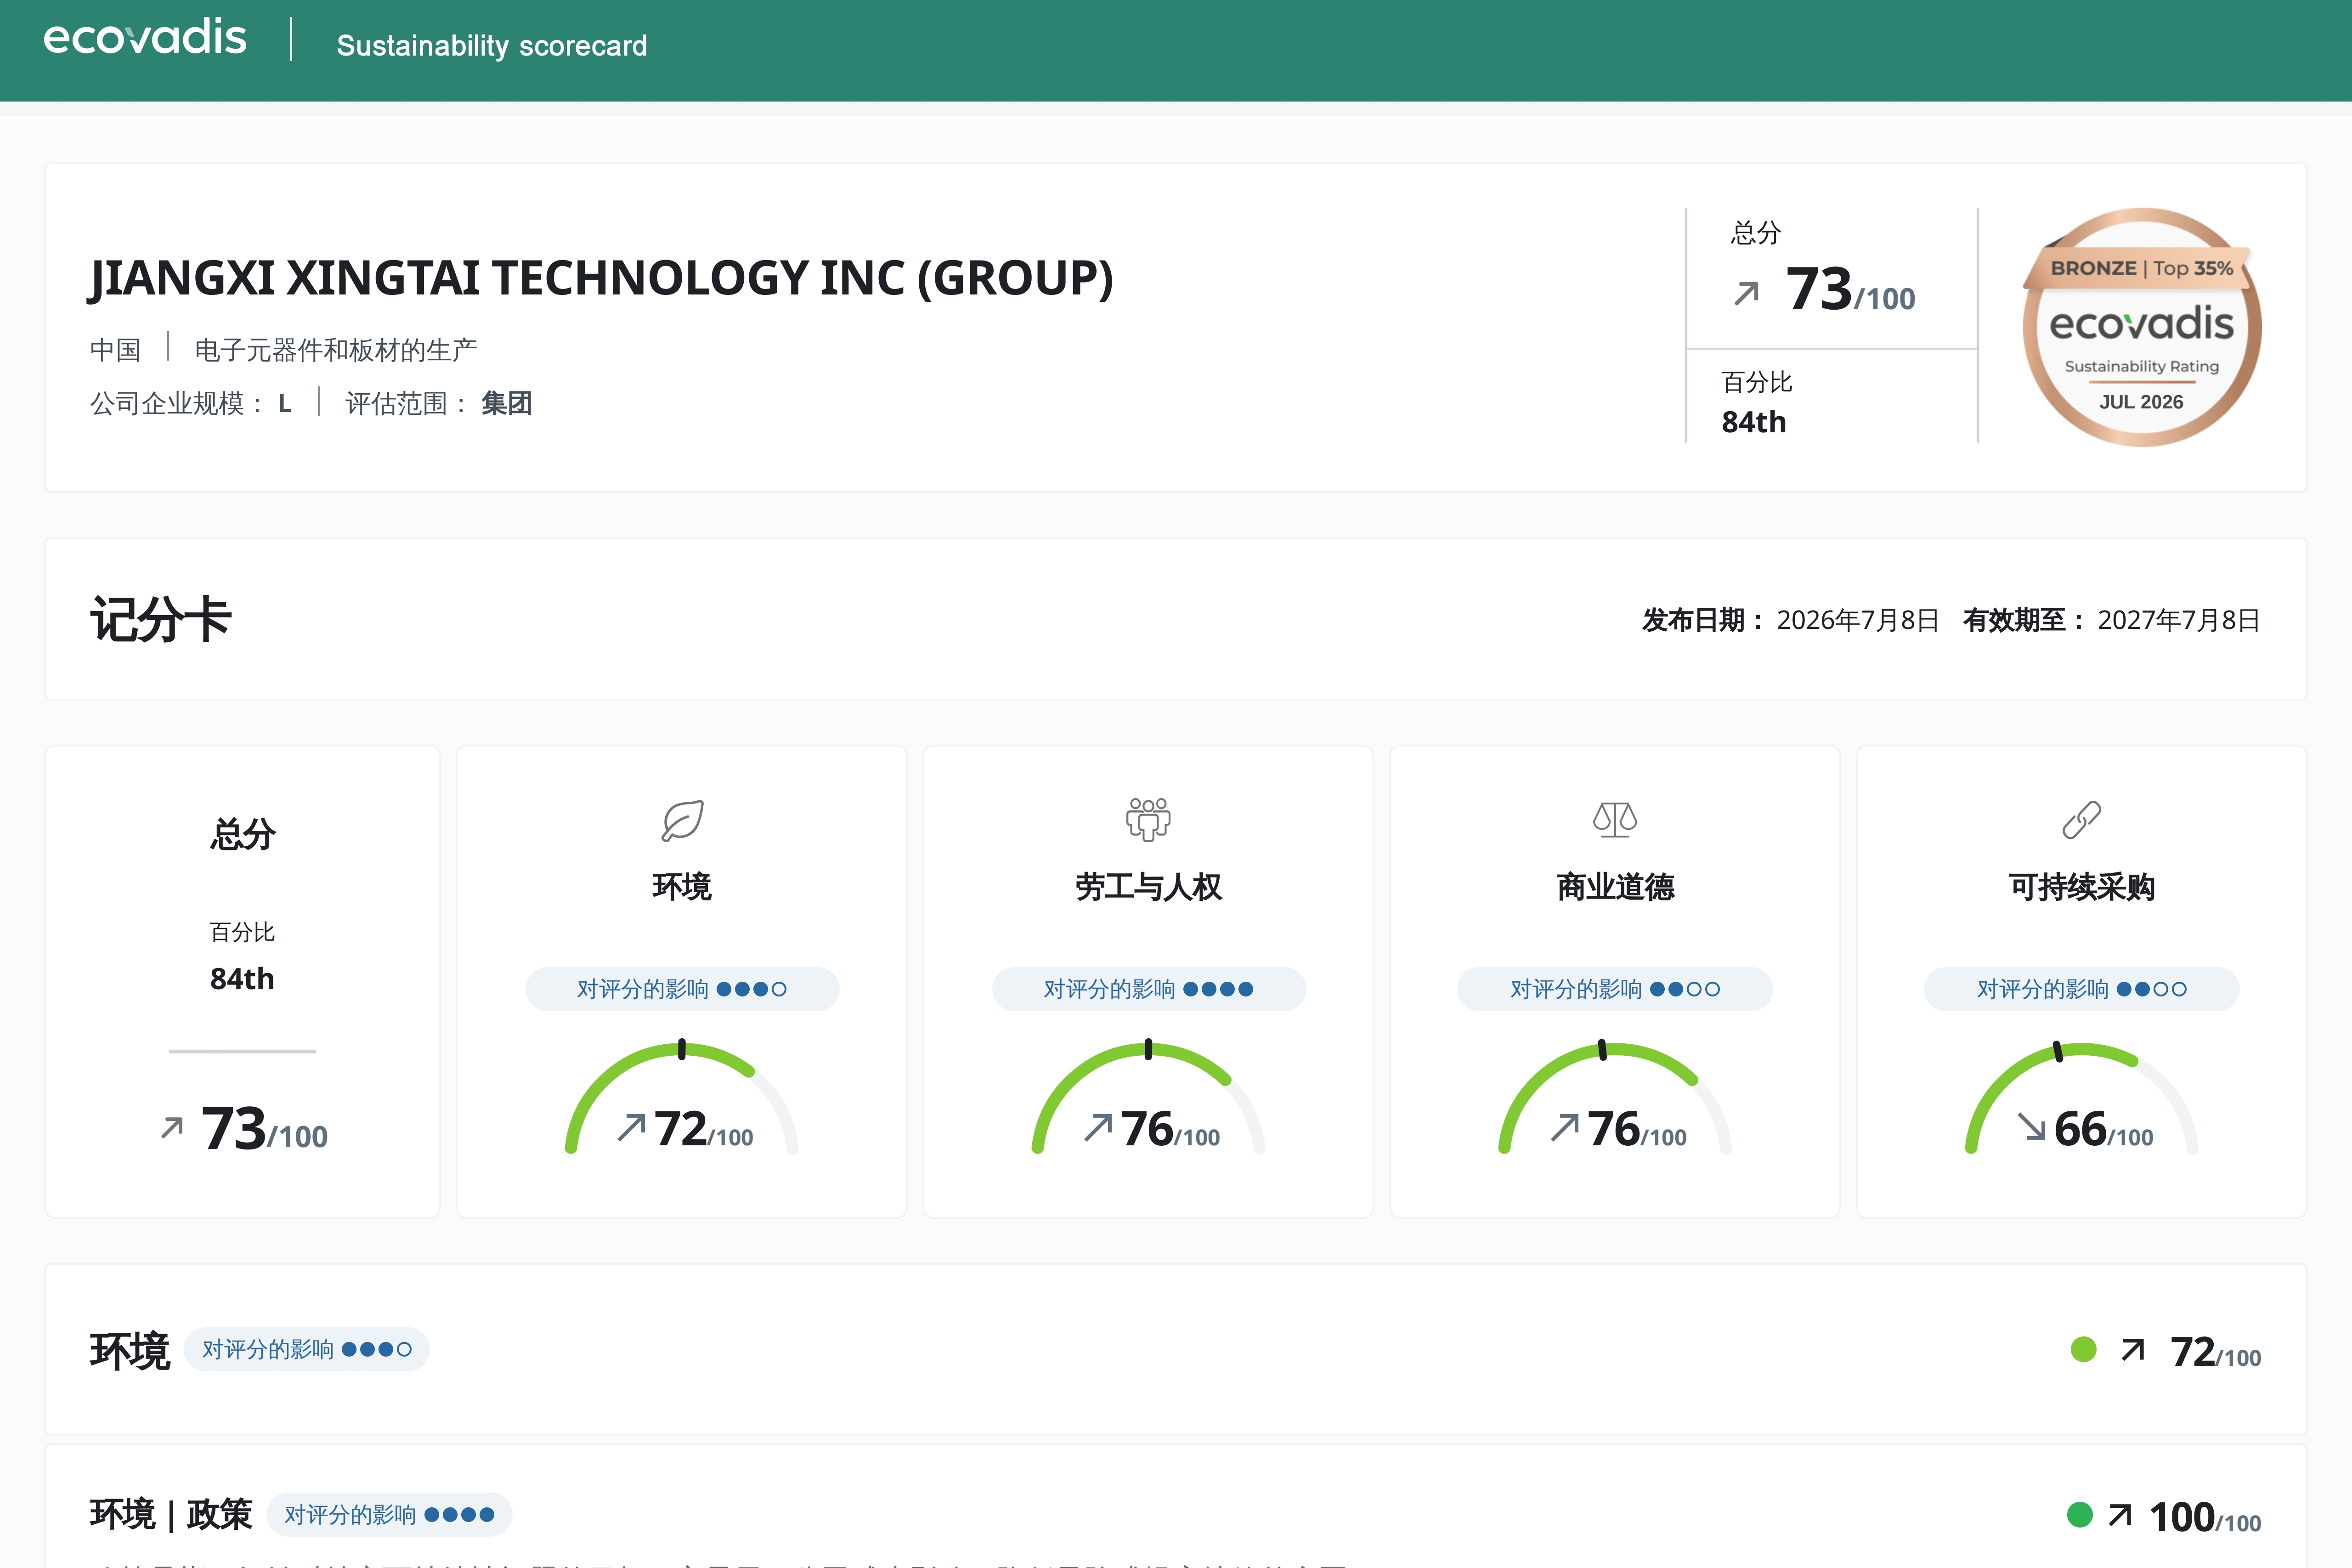Click the company name JIANGXI XINGTAI TECHNOLOGY INC
2352x1568 pixels.
click(601, 278)
